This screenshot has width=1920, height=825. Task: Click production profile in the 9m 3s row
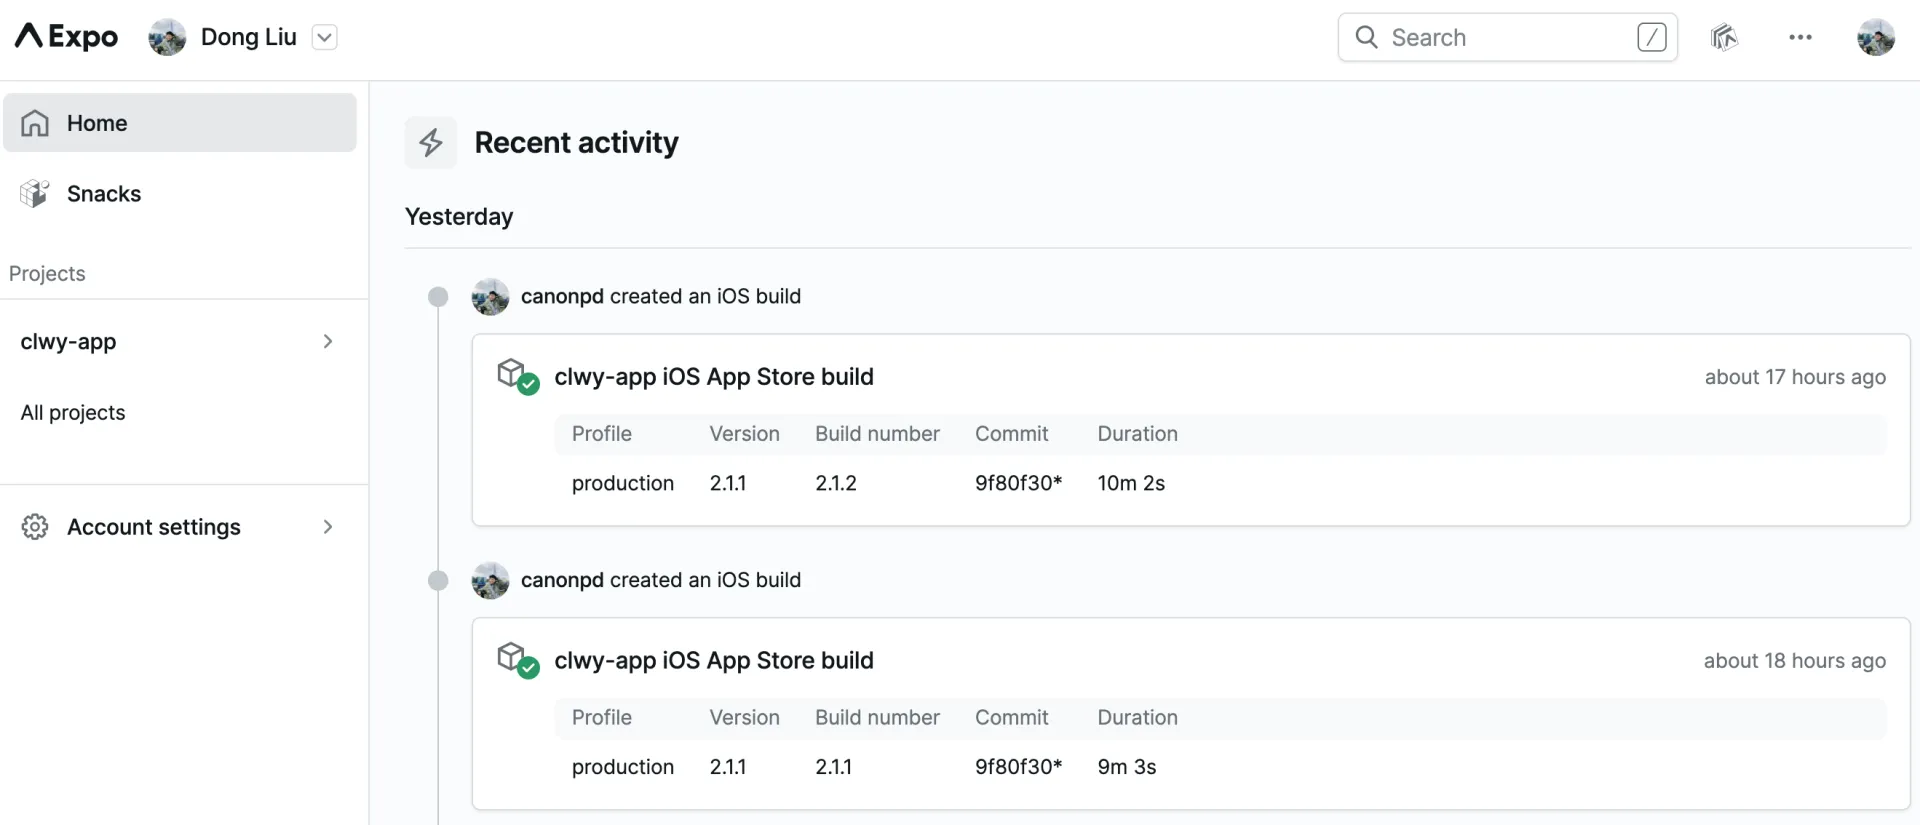click(x=623, y=767)
